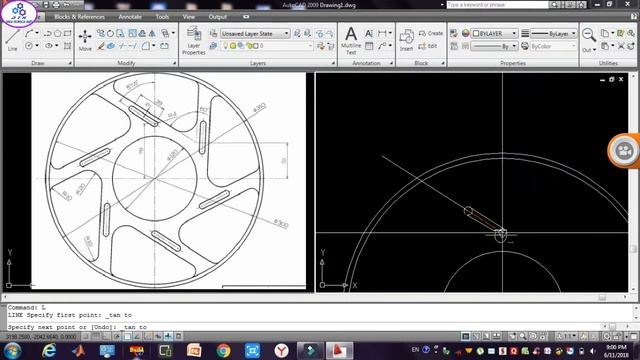Open the Unsaved Layer State dropdown
640x360 pixels.
255,33
